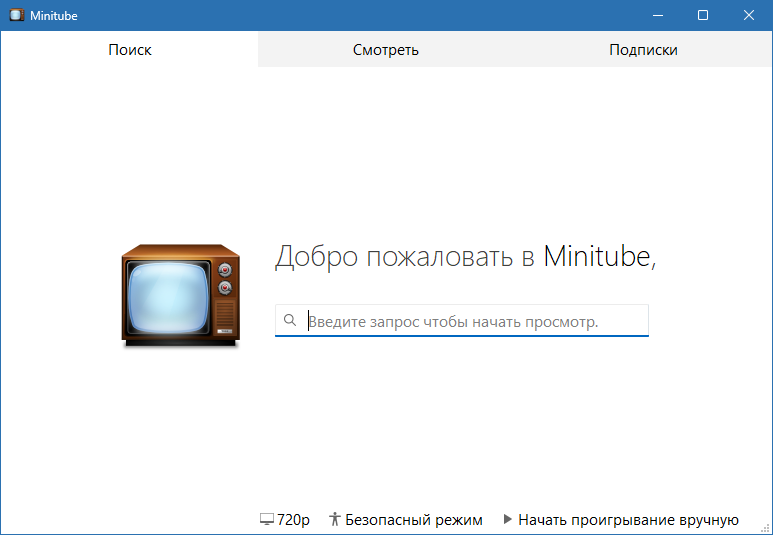Image resolution: width=773 pixels, height=535 pixels.
Task: Switch to the Поиск tab
Action: pos(129,49)
